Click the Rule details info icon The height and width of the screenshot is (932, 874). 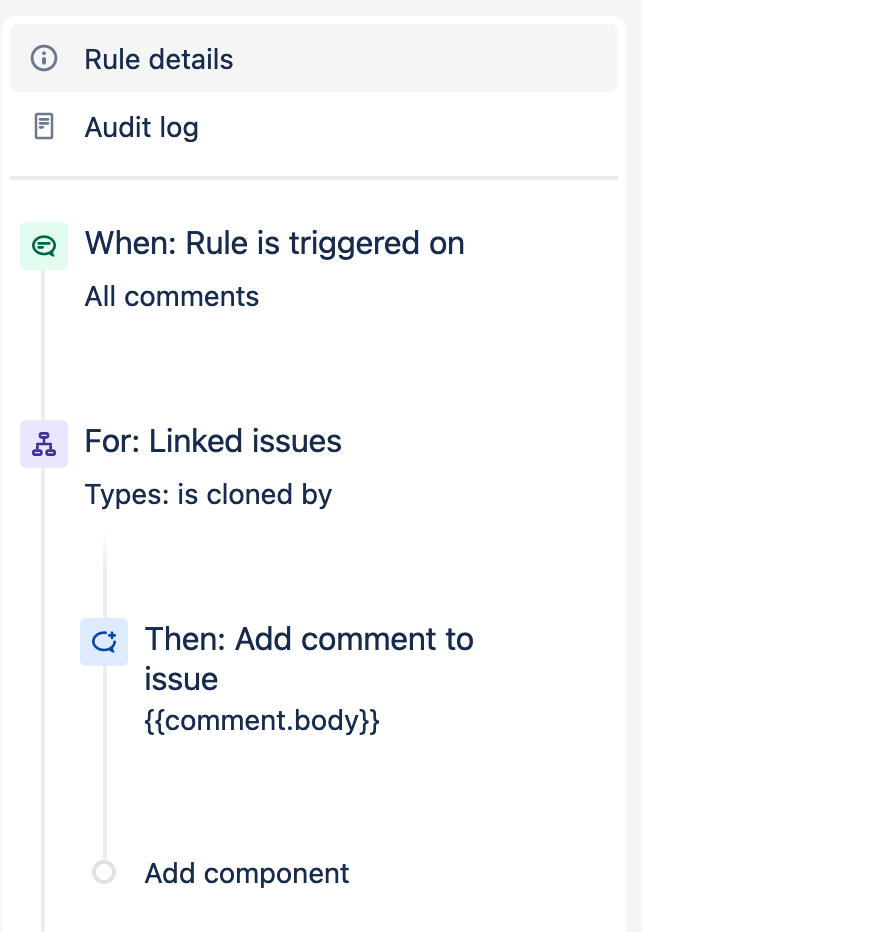pos(44,58)
